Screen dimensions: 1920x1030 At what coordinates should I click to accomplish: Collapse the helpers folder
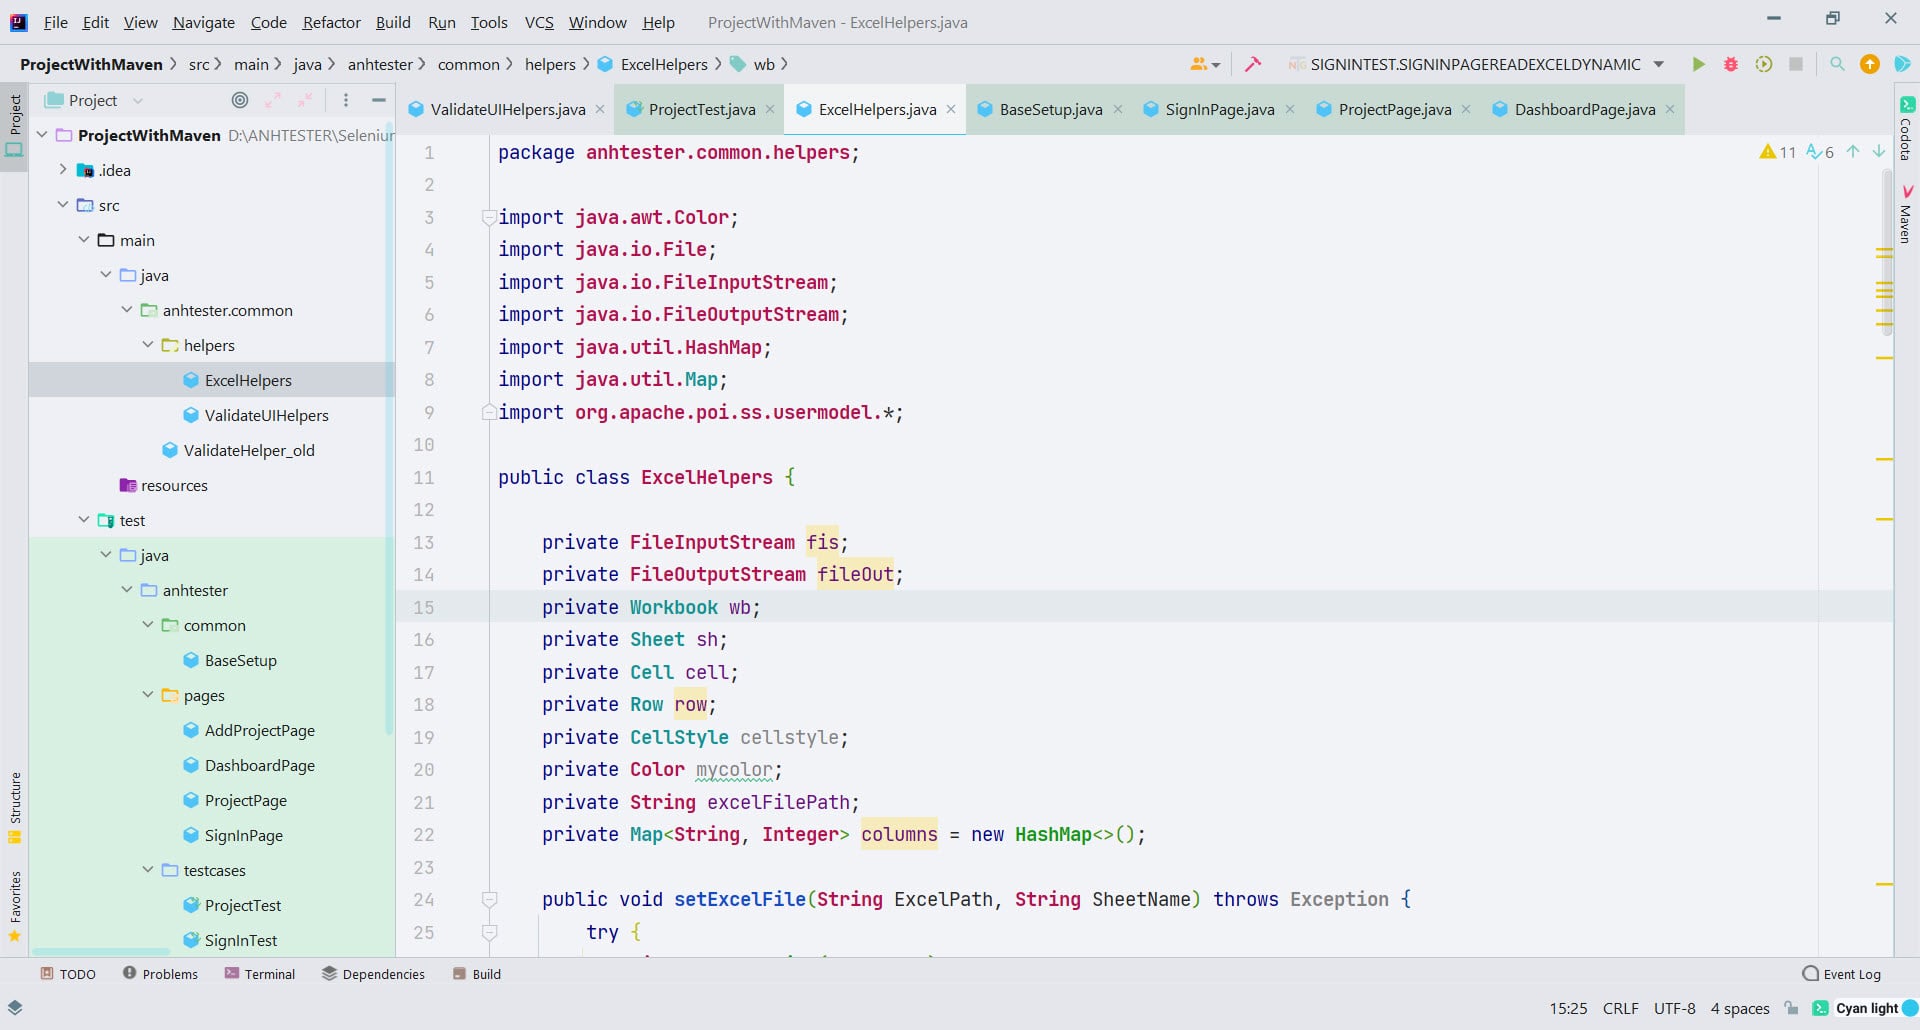pyautogui.click(x=148, y=345)
